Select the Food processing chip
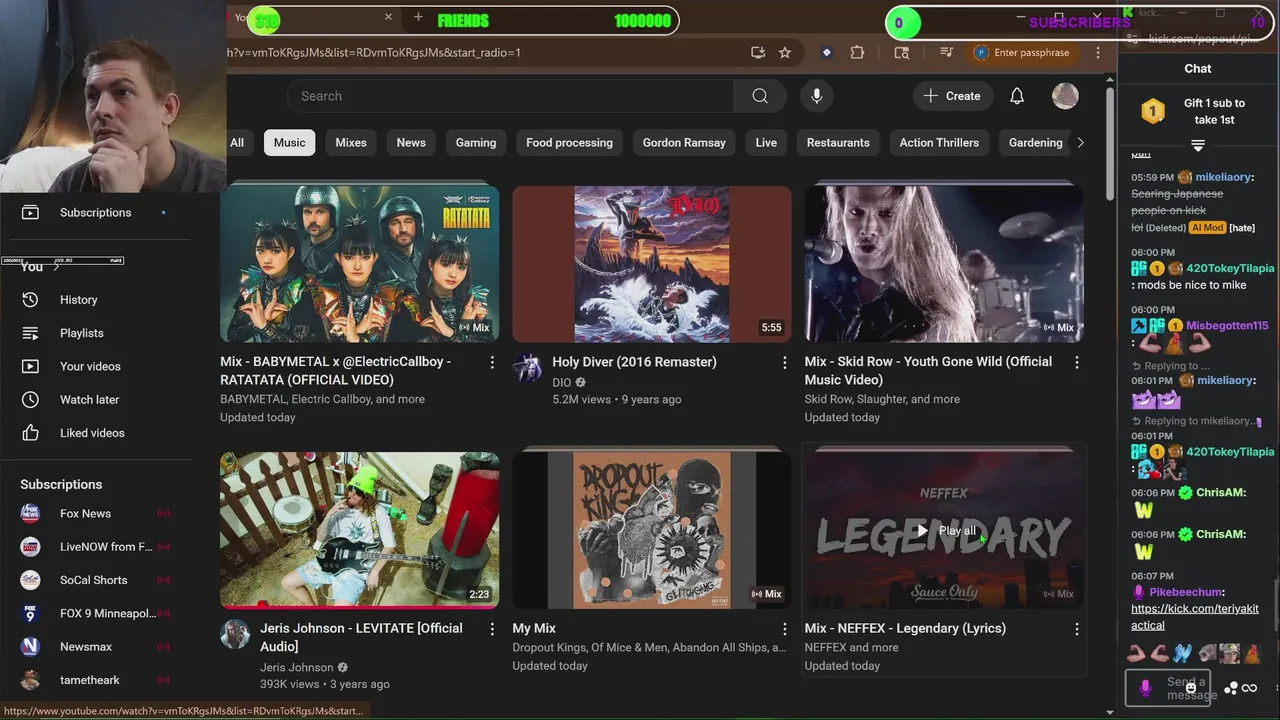This screenshot has height=720, width=1280. 570,143
